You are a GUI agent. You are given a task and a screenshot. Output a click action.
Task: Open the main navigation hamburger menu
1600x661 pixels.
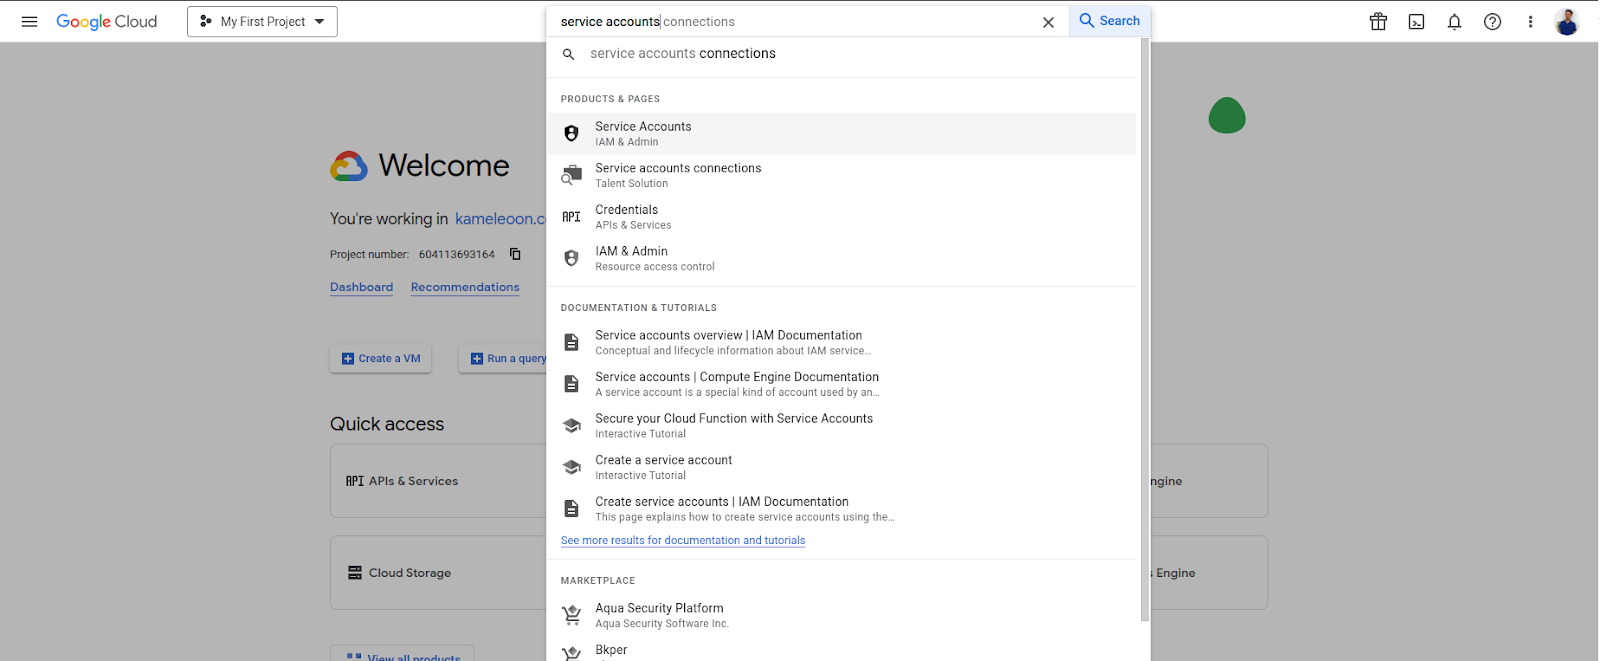tap(29, 21)
